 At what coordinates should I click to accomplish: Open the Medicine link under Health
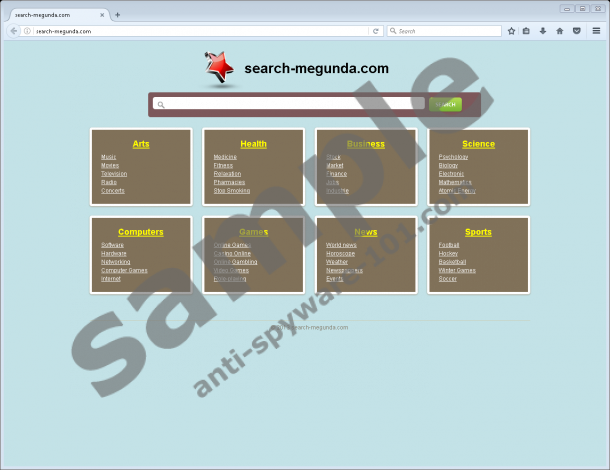pos(225,157)
